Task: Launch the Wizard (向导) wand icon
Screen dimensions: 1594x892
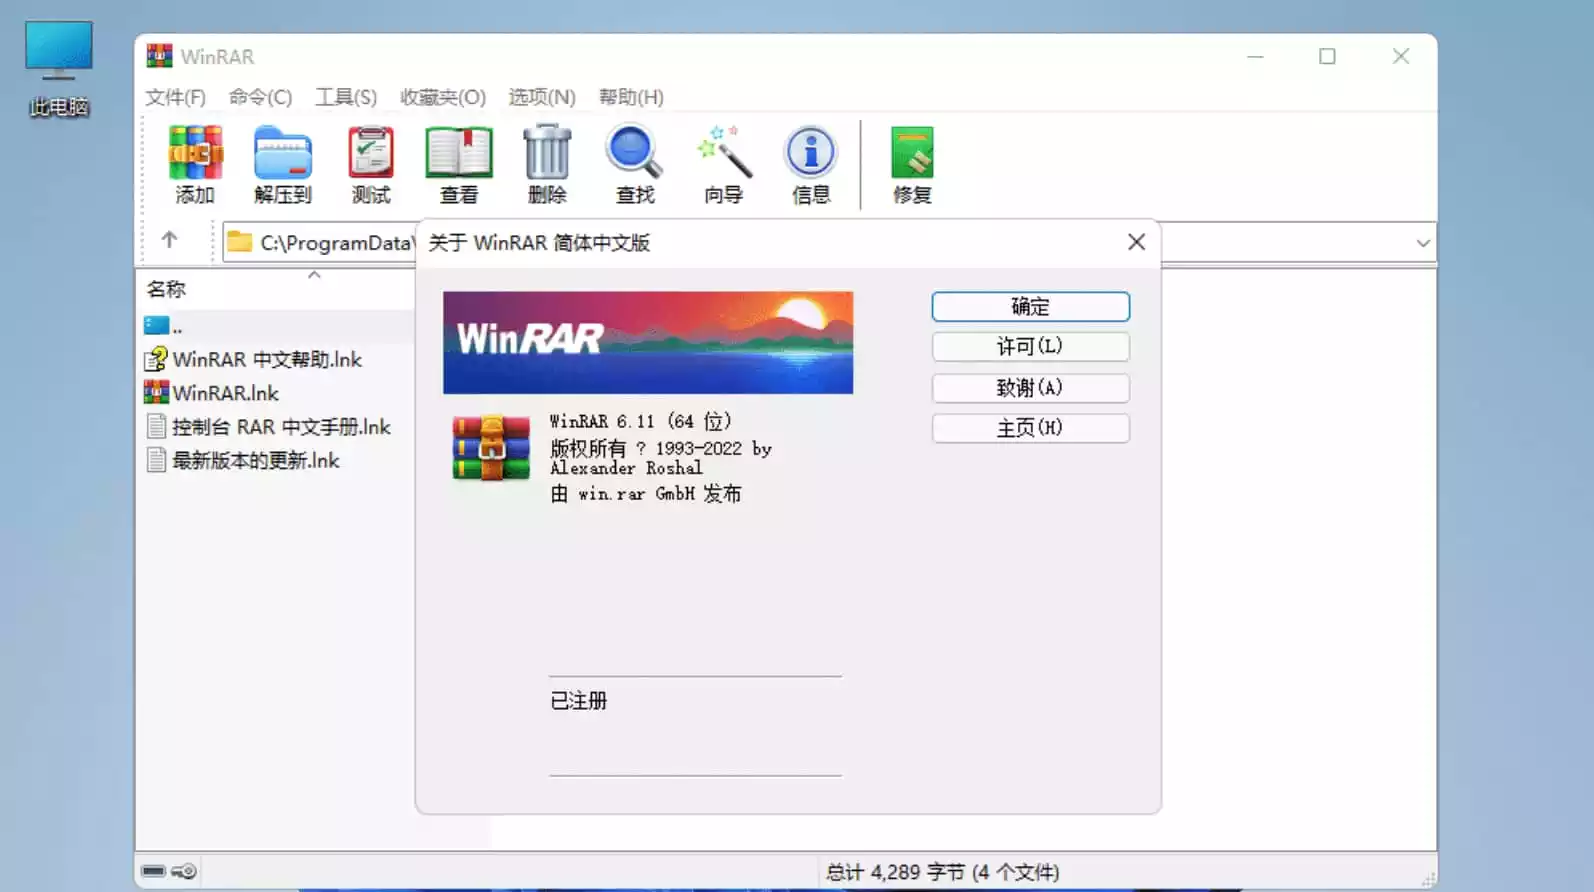Action: pos(723,164)
